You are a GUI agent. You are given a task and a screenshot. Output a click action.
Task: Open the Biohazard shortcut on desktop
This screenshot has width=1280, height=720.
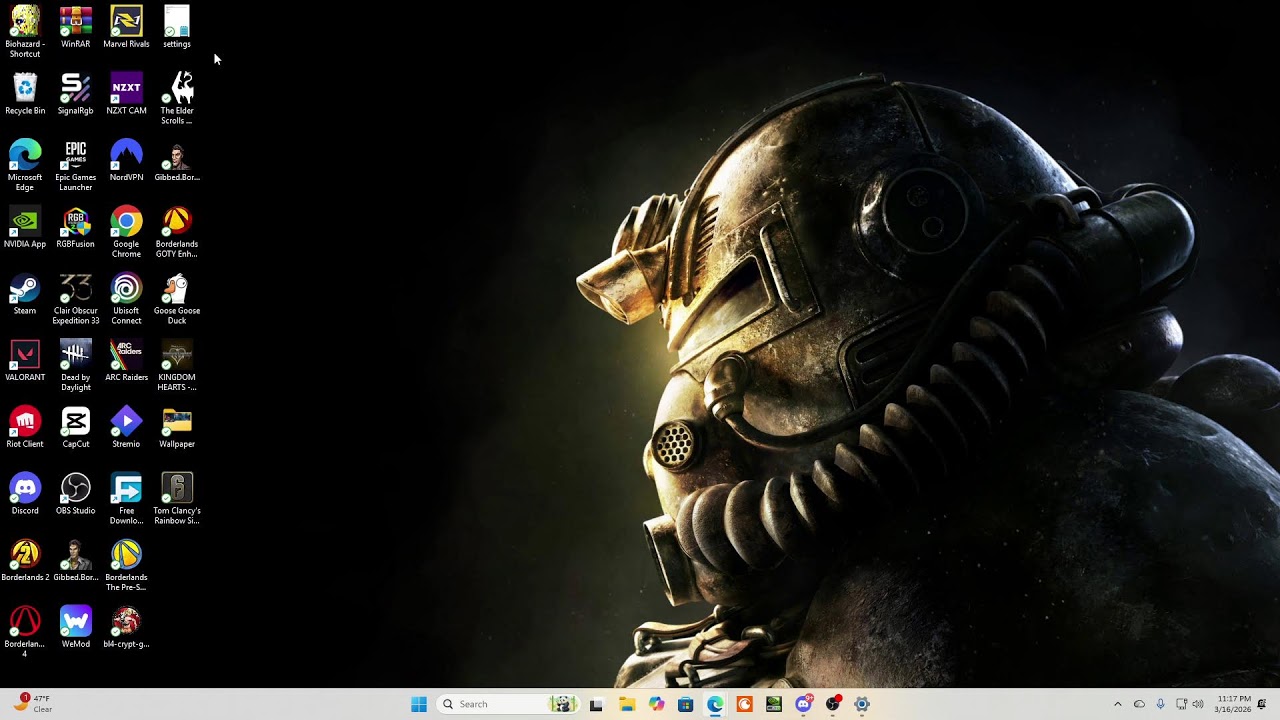click(x=25, y=31)
